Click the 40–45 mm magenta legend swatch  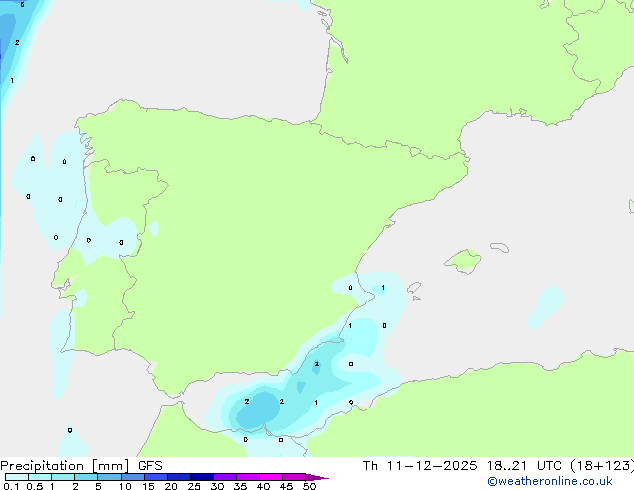pos(271,477)
